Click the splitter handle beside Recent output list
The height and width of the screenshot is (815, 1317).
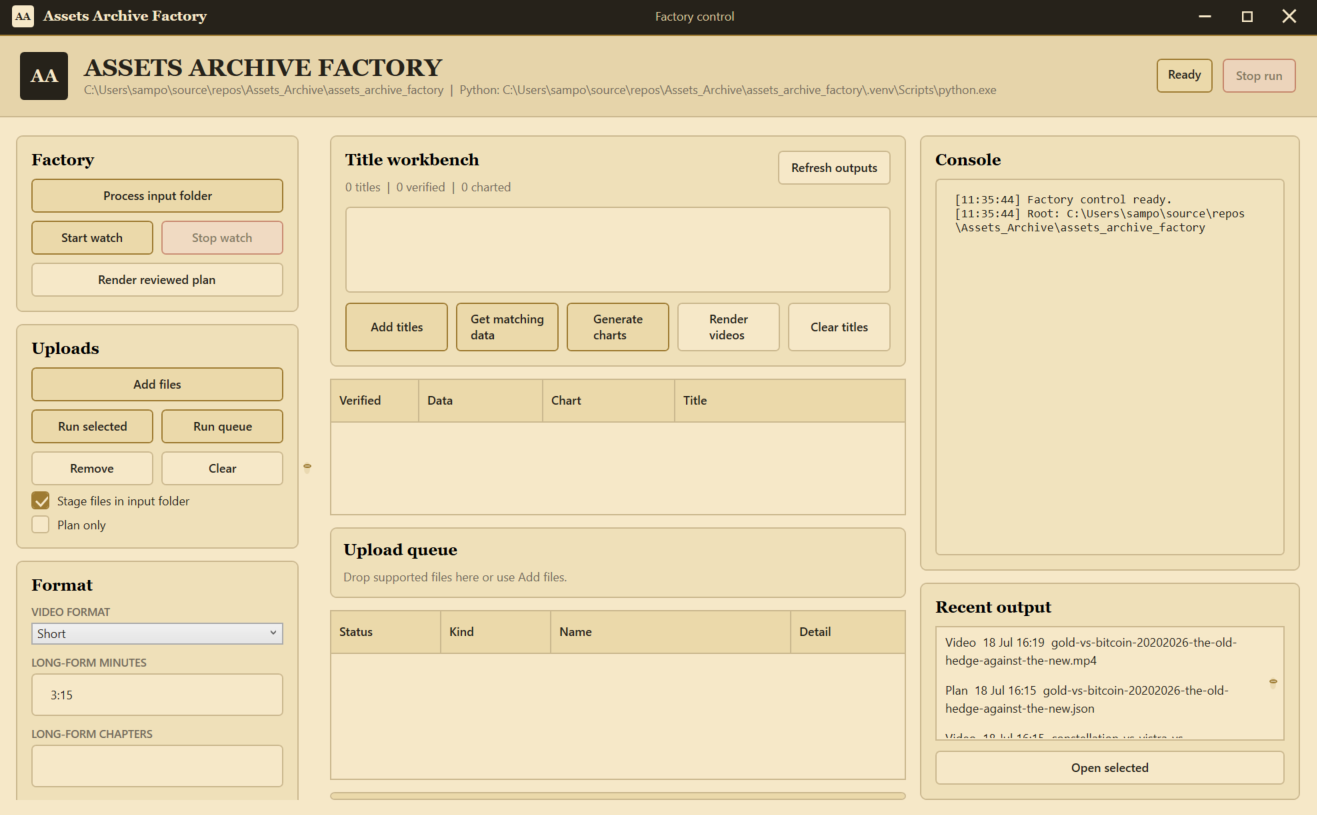(x=1273, y=683)
